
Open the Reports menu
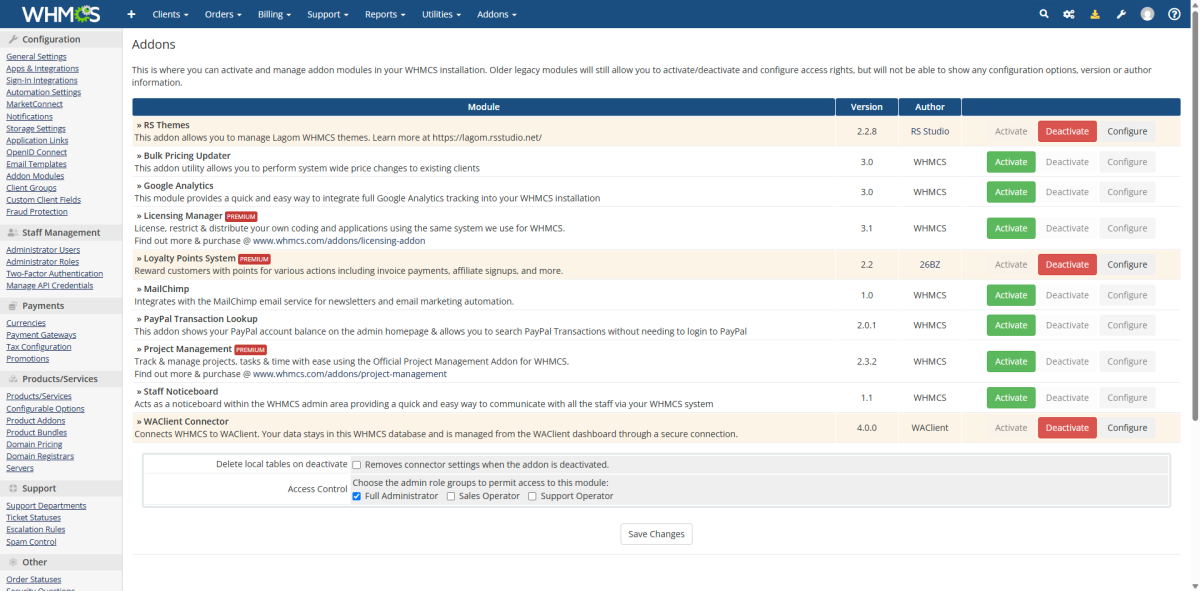(385, 15)
